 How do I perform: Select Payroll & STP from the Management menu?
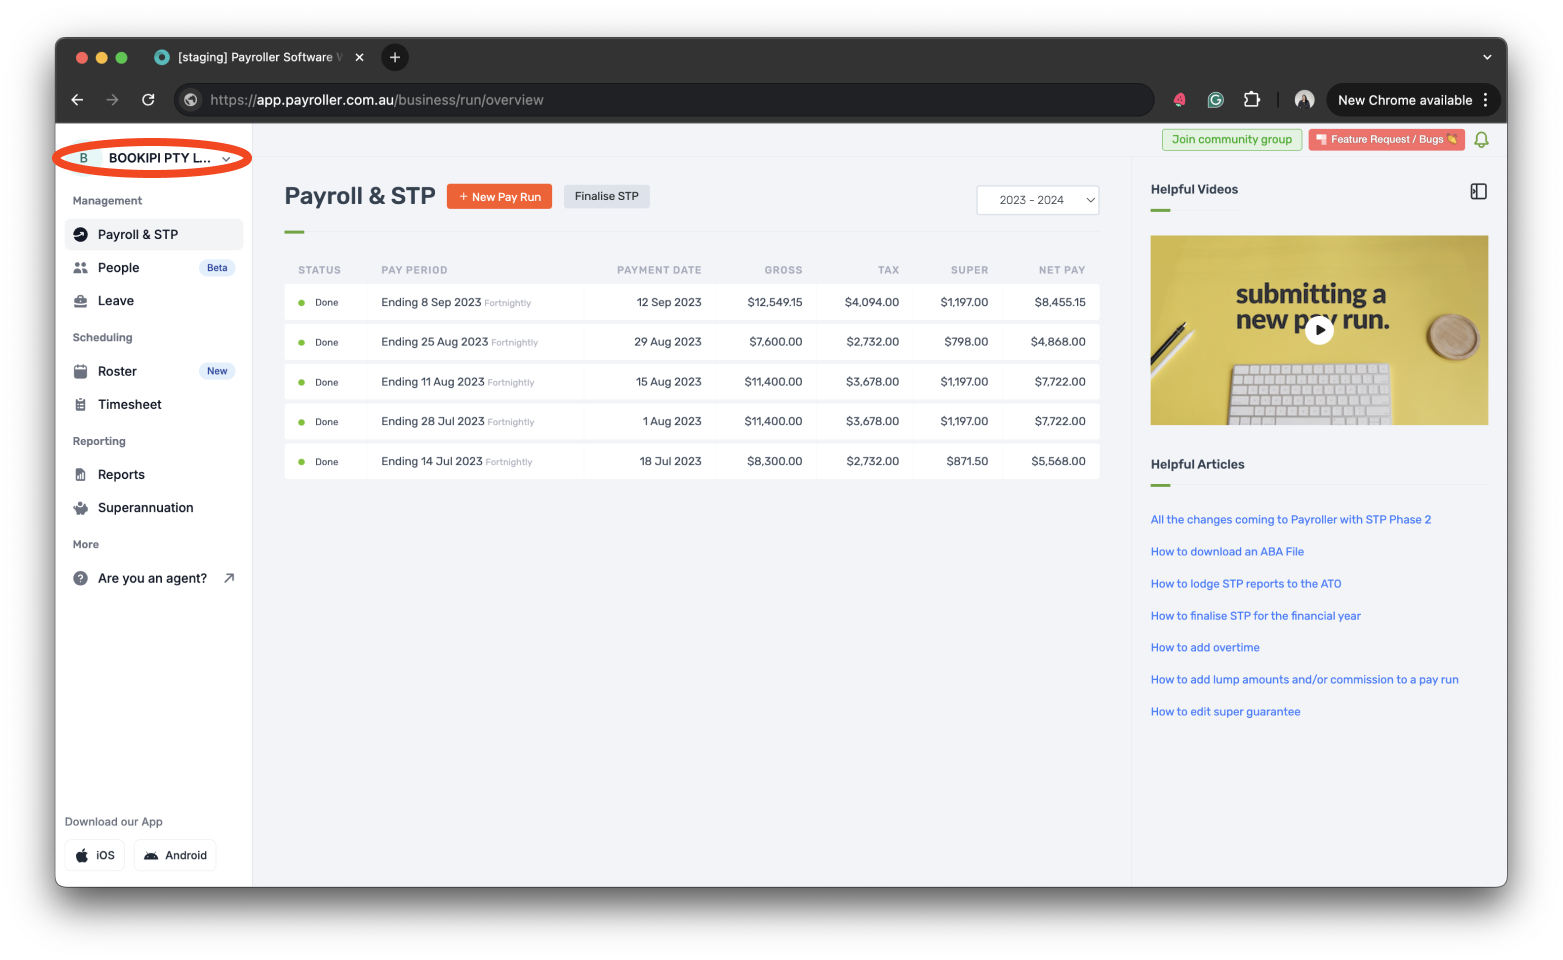click(x=137, y=233)
